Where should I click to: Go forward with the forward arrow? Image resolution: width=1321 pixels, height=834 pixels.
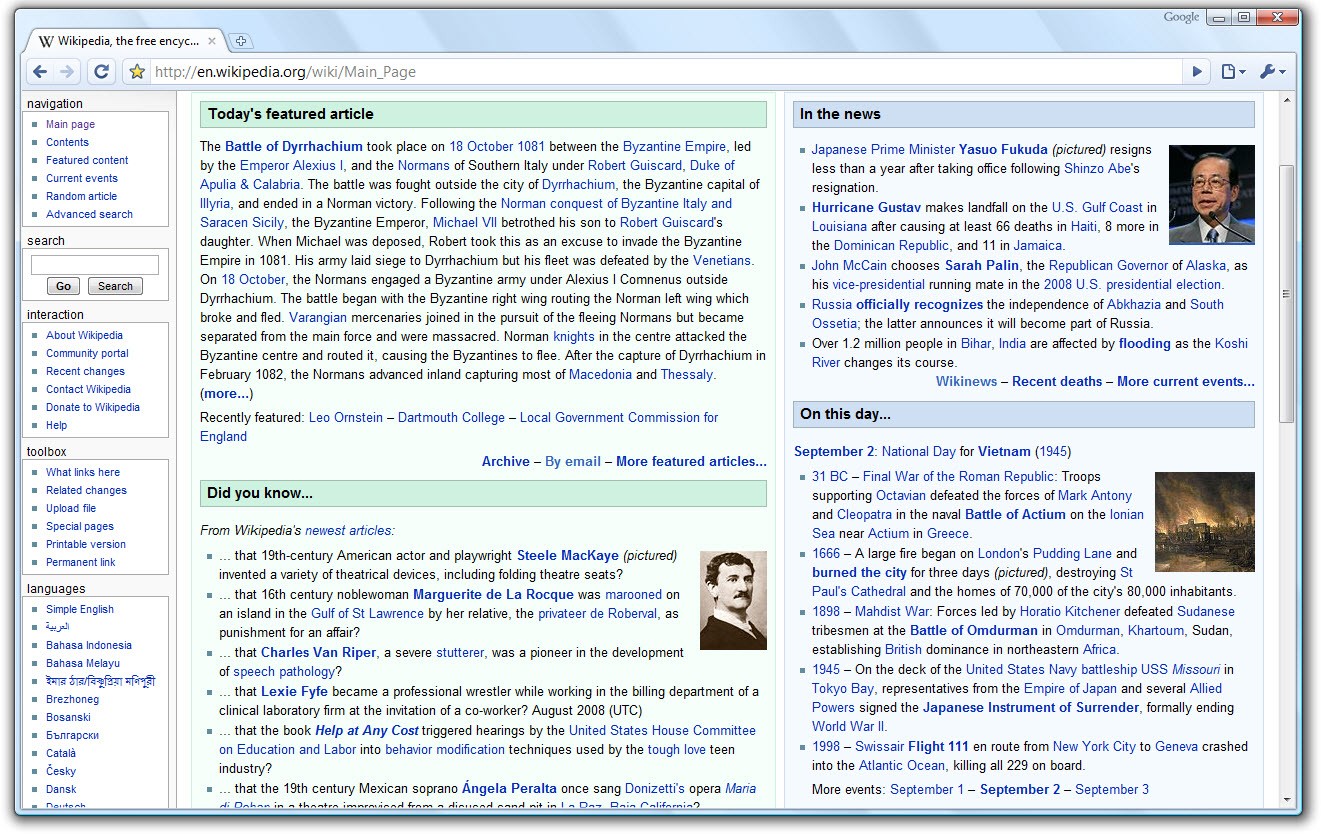click(67, 71)
